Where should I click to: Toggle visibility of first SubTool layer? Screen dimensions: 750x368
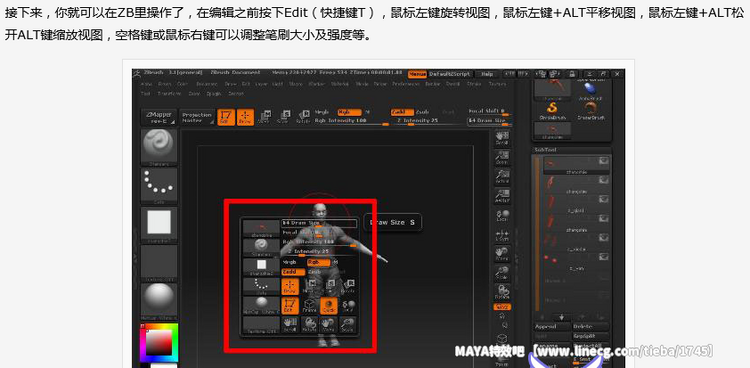[604, 161]
